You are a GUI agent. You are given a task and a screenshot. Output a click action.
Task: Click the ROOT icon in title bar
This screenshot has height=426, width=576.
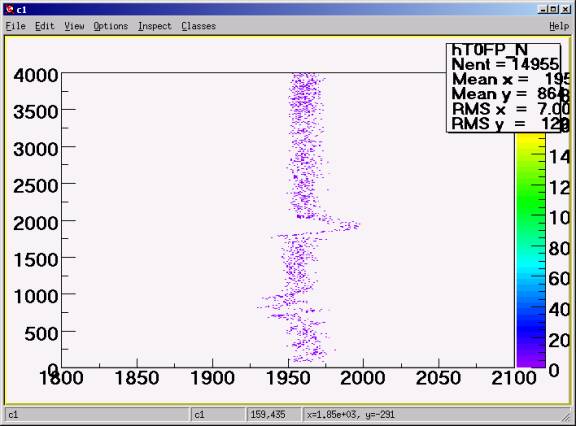[10, 10]
